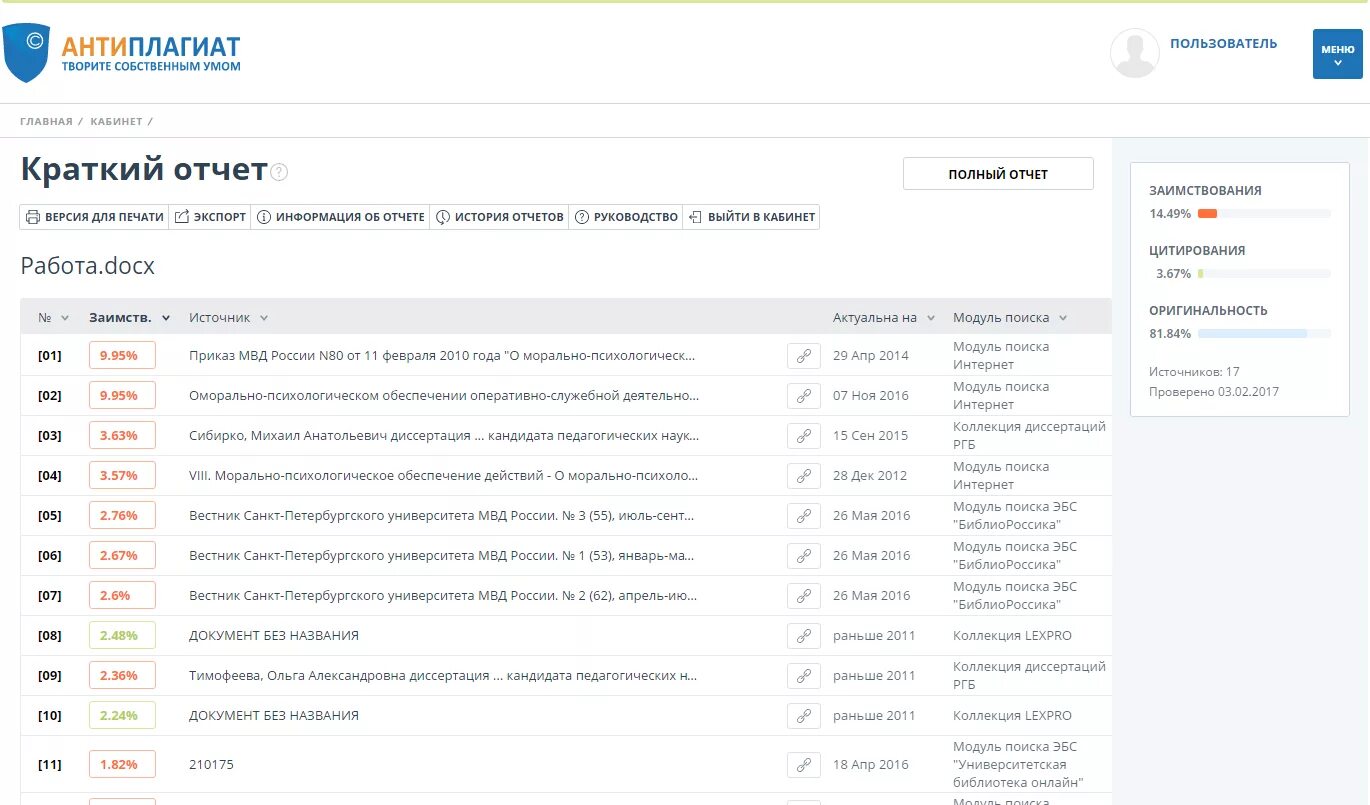Open link icon for source row 01

click(x=803, y=356)
